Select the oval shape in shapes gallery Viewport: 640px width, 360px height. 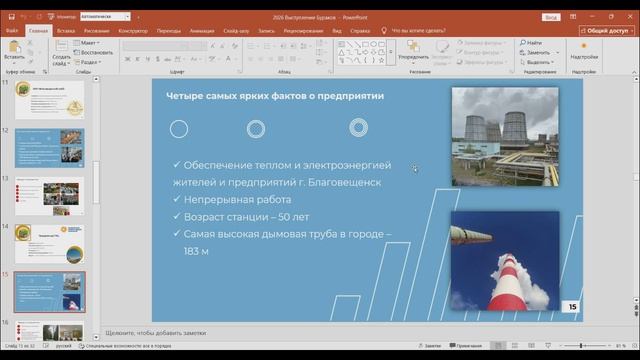click(x=373, y=44)
